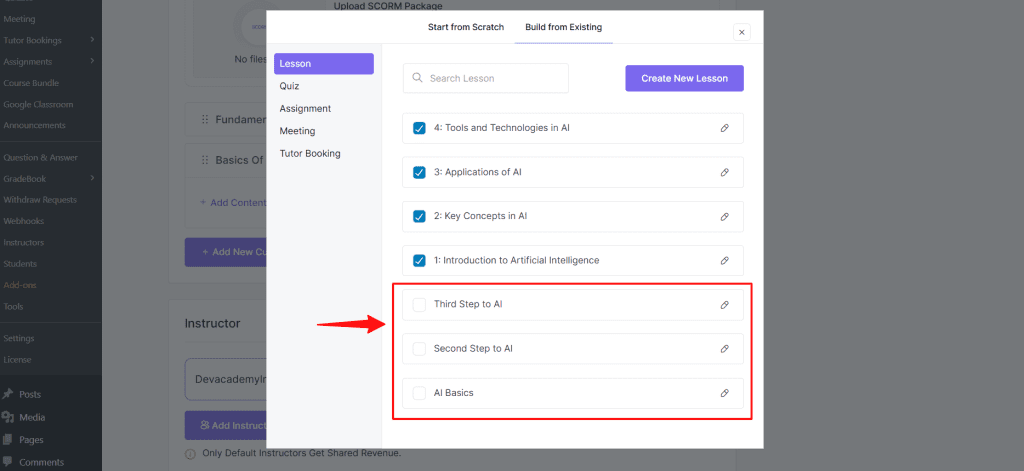
Task: Edit lesson 1: Introduction to Artificial Intelligence
Action: (724, 261)
